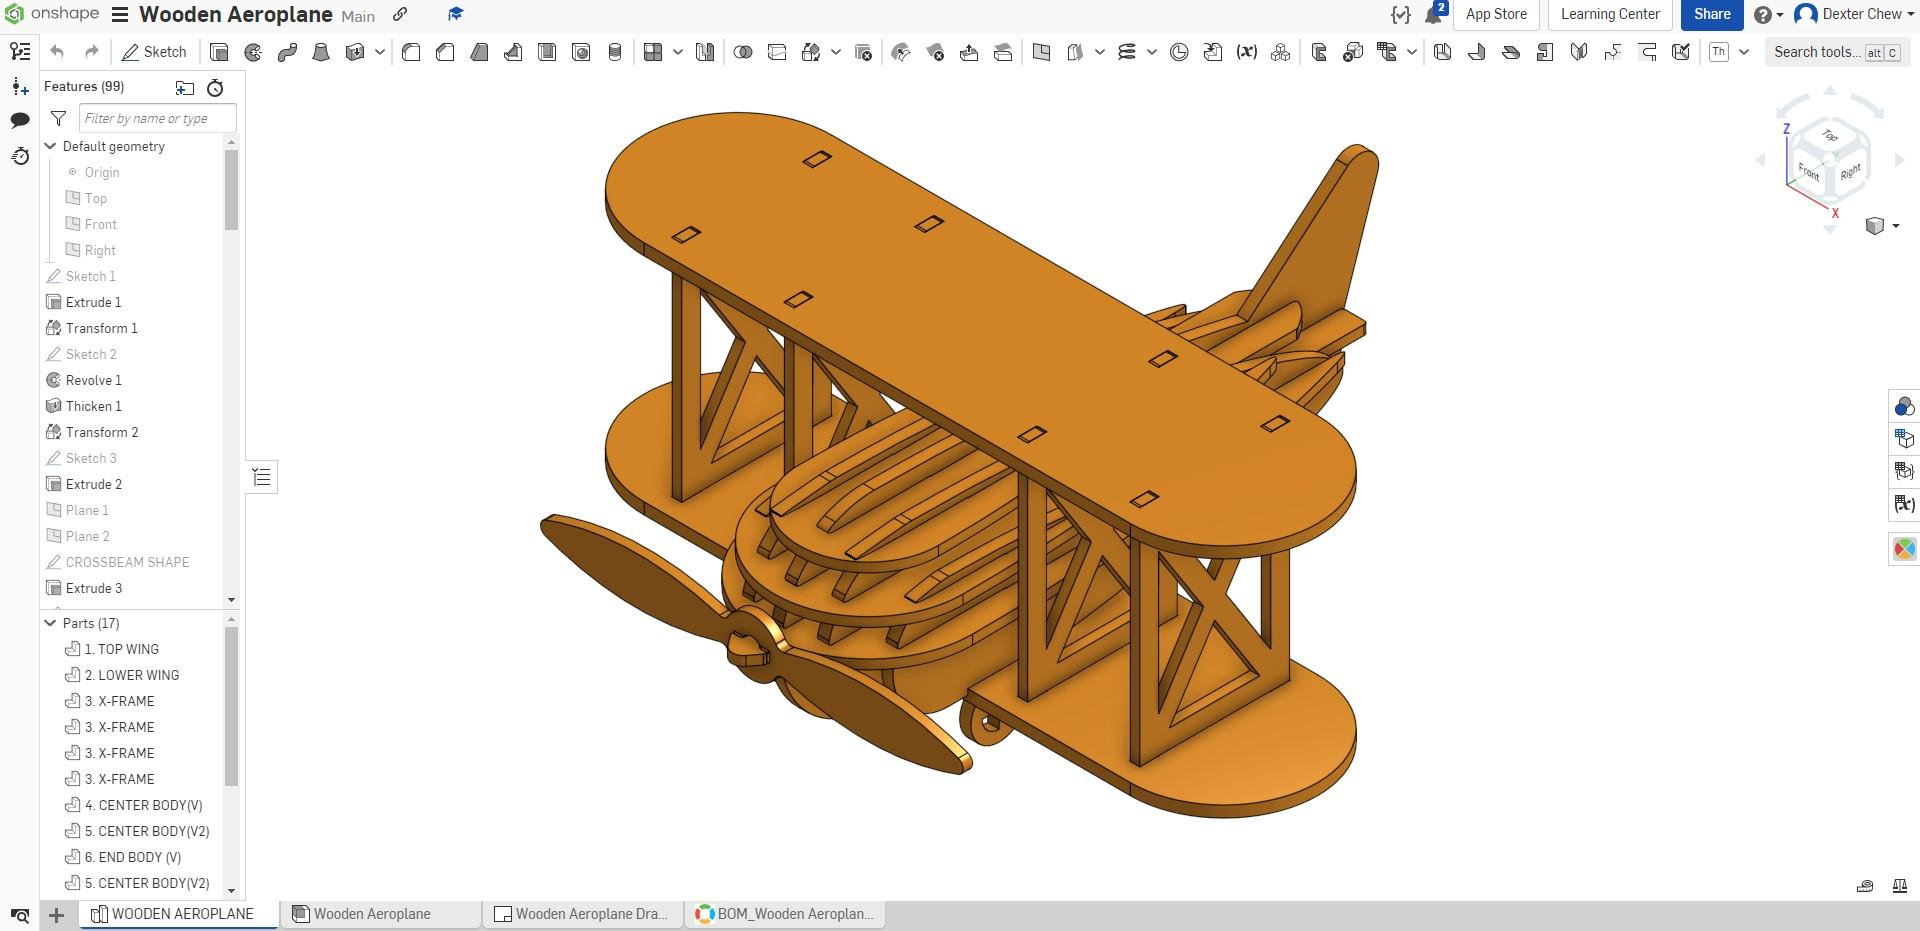Collapse the Default geometry section
Screen dimensions: 1920x931
tap(49, 146)
